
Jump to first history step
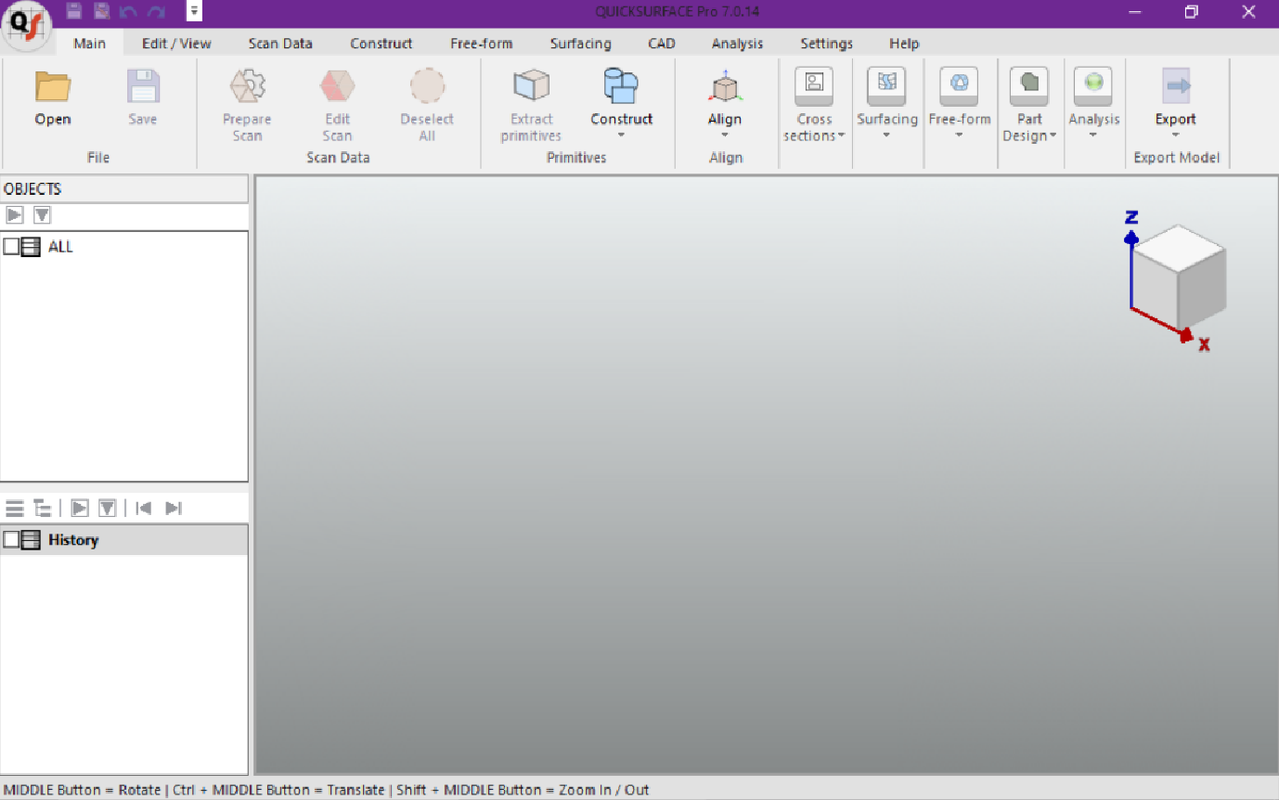click(144, 508)
